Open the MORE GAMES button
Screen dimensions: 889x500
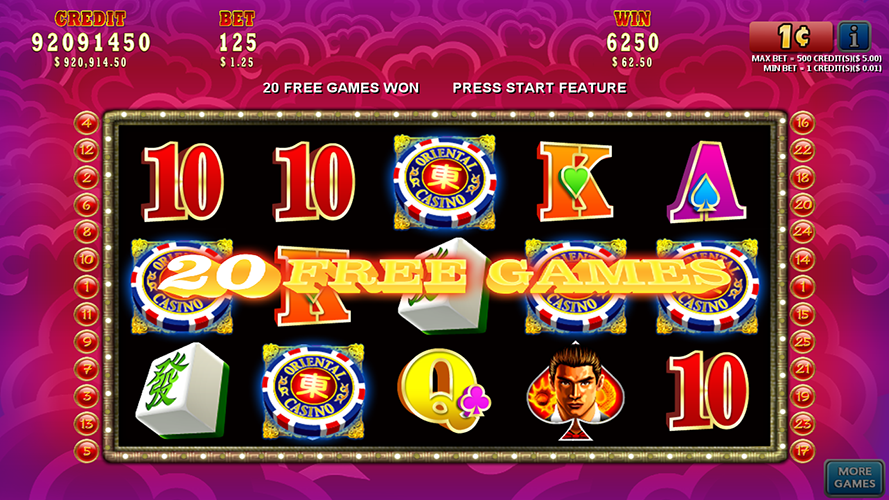tap(854, 477)
